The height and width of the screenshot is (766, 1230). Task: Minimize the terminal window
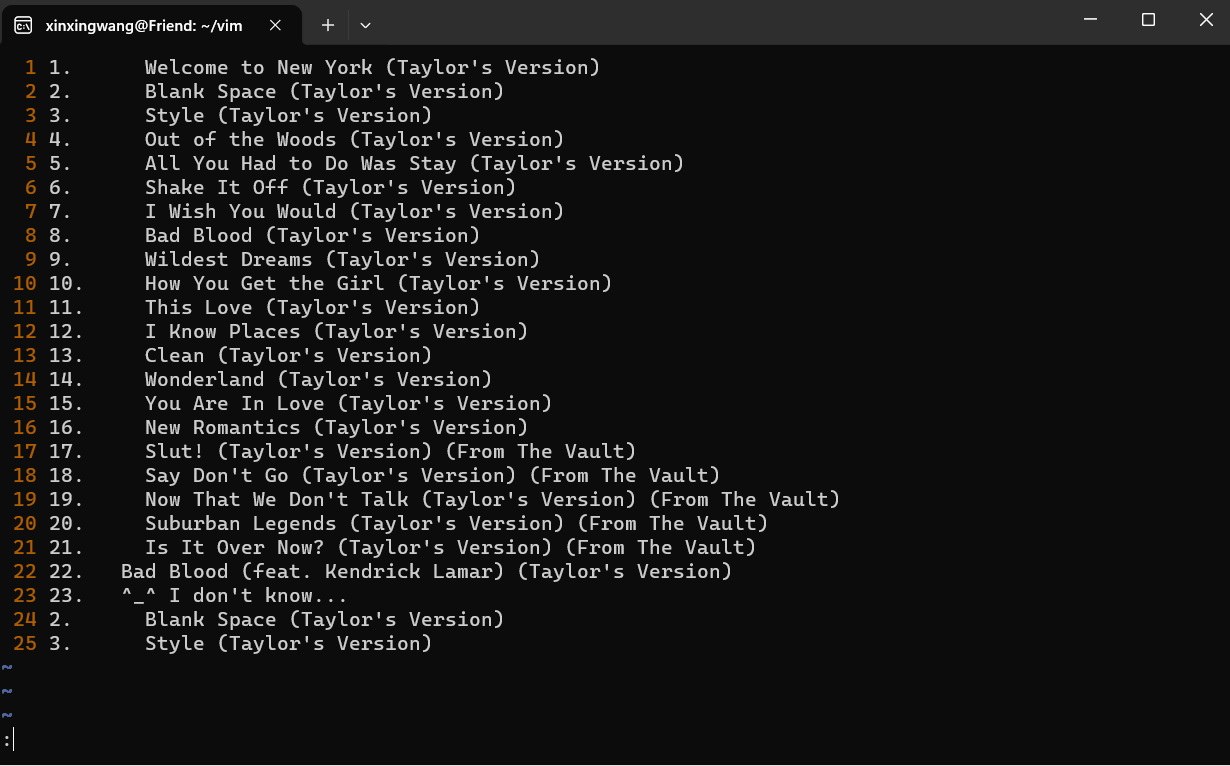coord(1094,20)
